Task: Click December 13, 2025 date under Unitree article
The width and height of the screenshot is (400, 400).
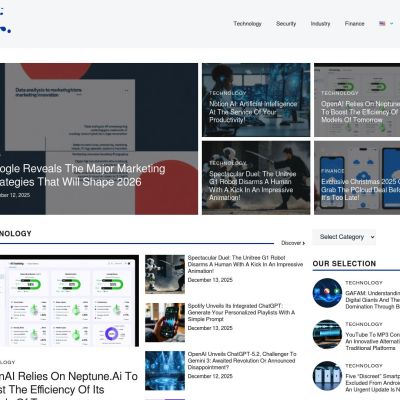Action: 210,280
